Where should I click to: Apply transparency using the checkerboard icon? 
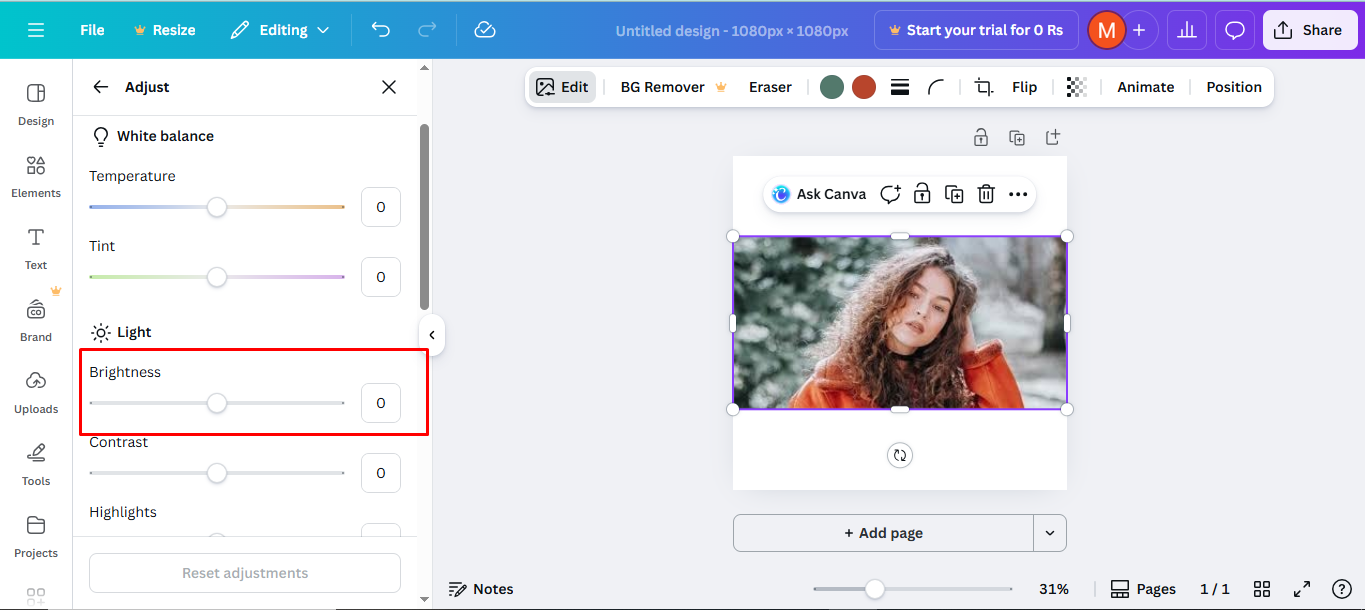[x=1076, y=87]
